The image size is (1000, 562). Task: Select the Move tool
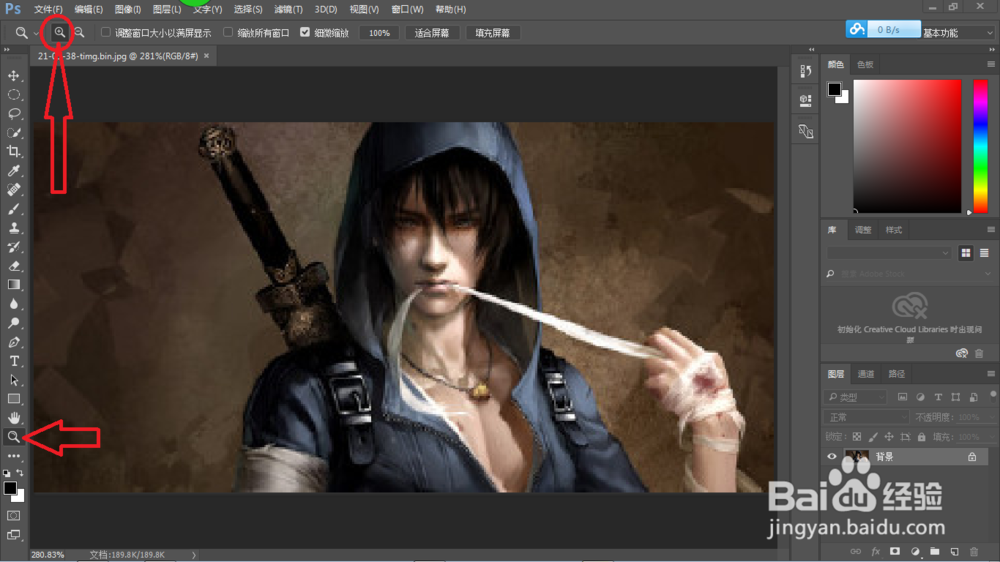coord(13,75)
